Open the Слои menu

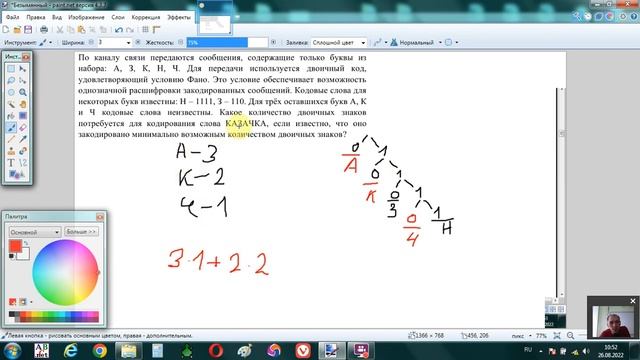pyautogui.click(x=118, y=17)
